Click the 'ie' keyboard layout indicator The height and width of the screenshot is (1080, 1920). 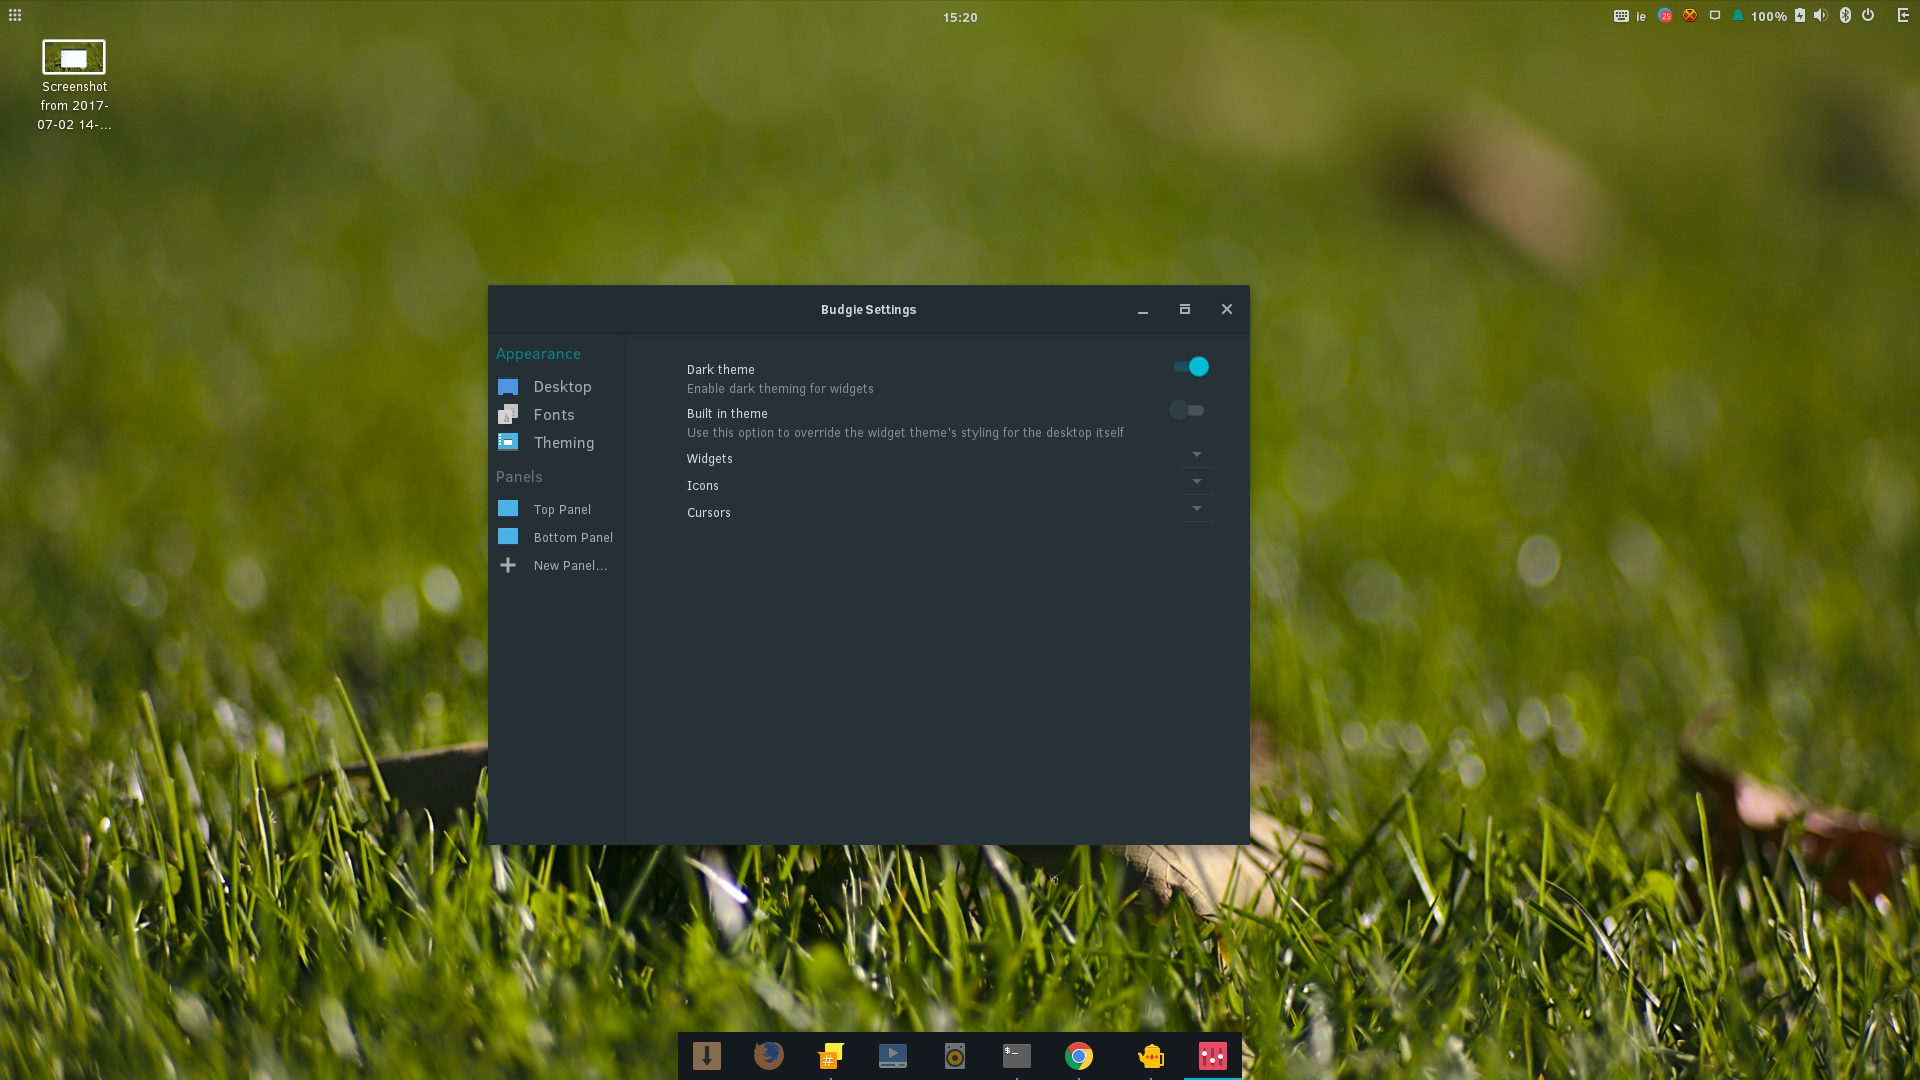pos(1641,16)
